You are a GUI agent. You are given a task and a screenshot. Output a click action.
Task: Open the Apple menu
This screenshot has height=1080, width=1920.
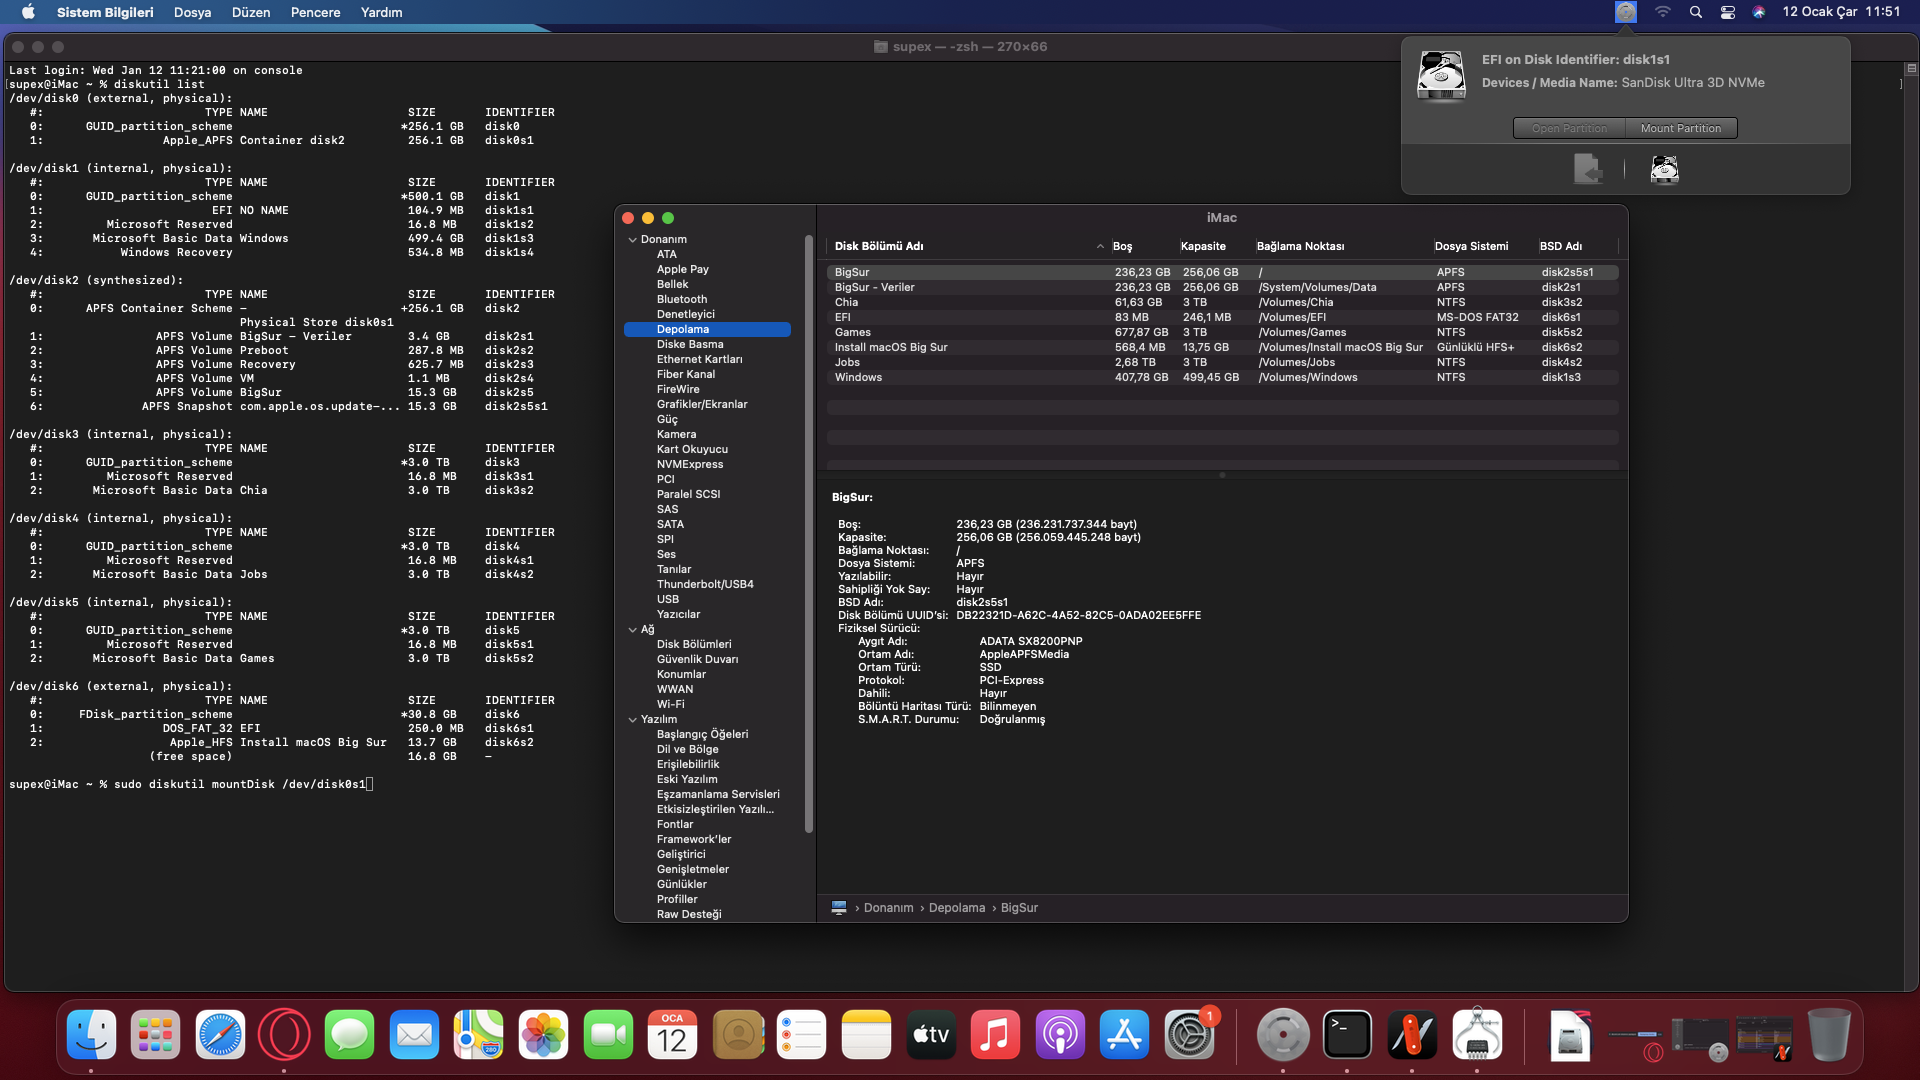click(x=28, y=12)
